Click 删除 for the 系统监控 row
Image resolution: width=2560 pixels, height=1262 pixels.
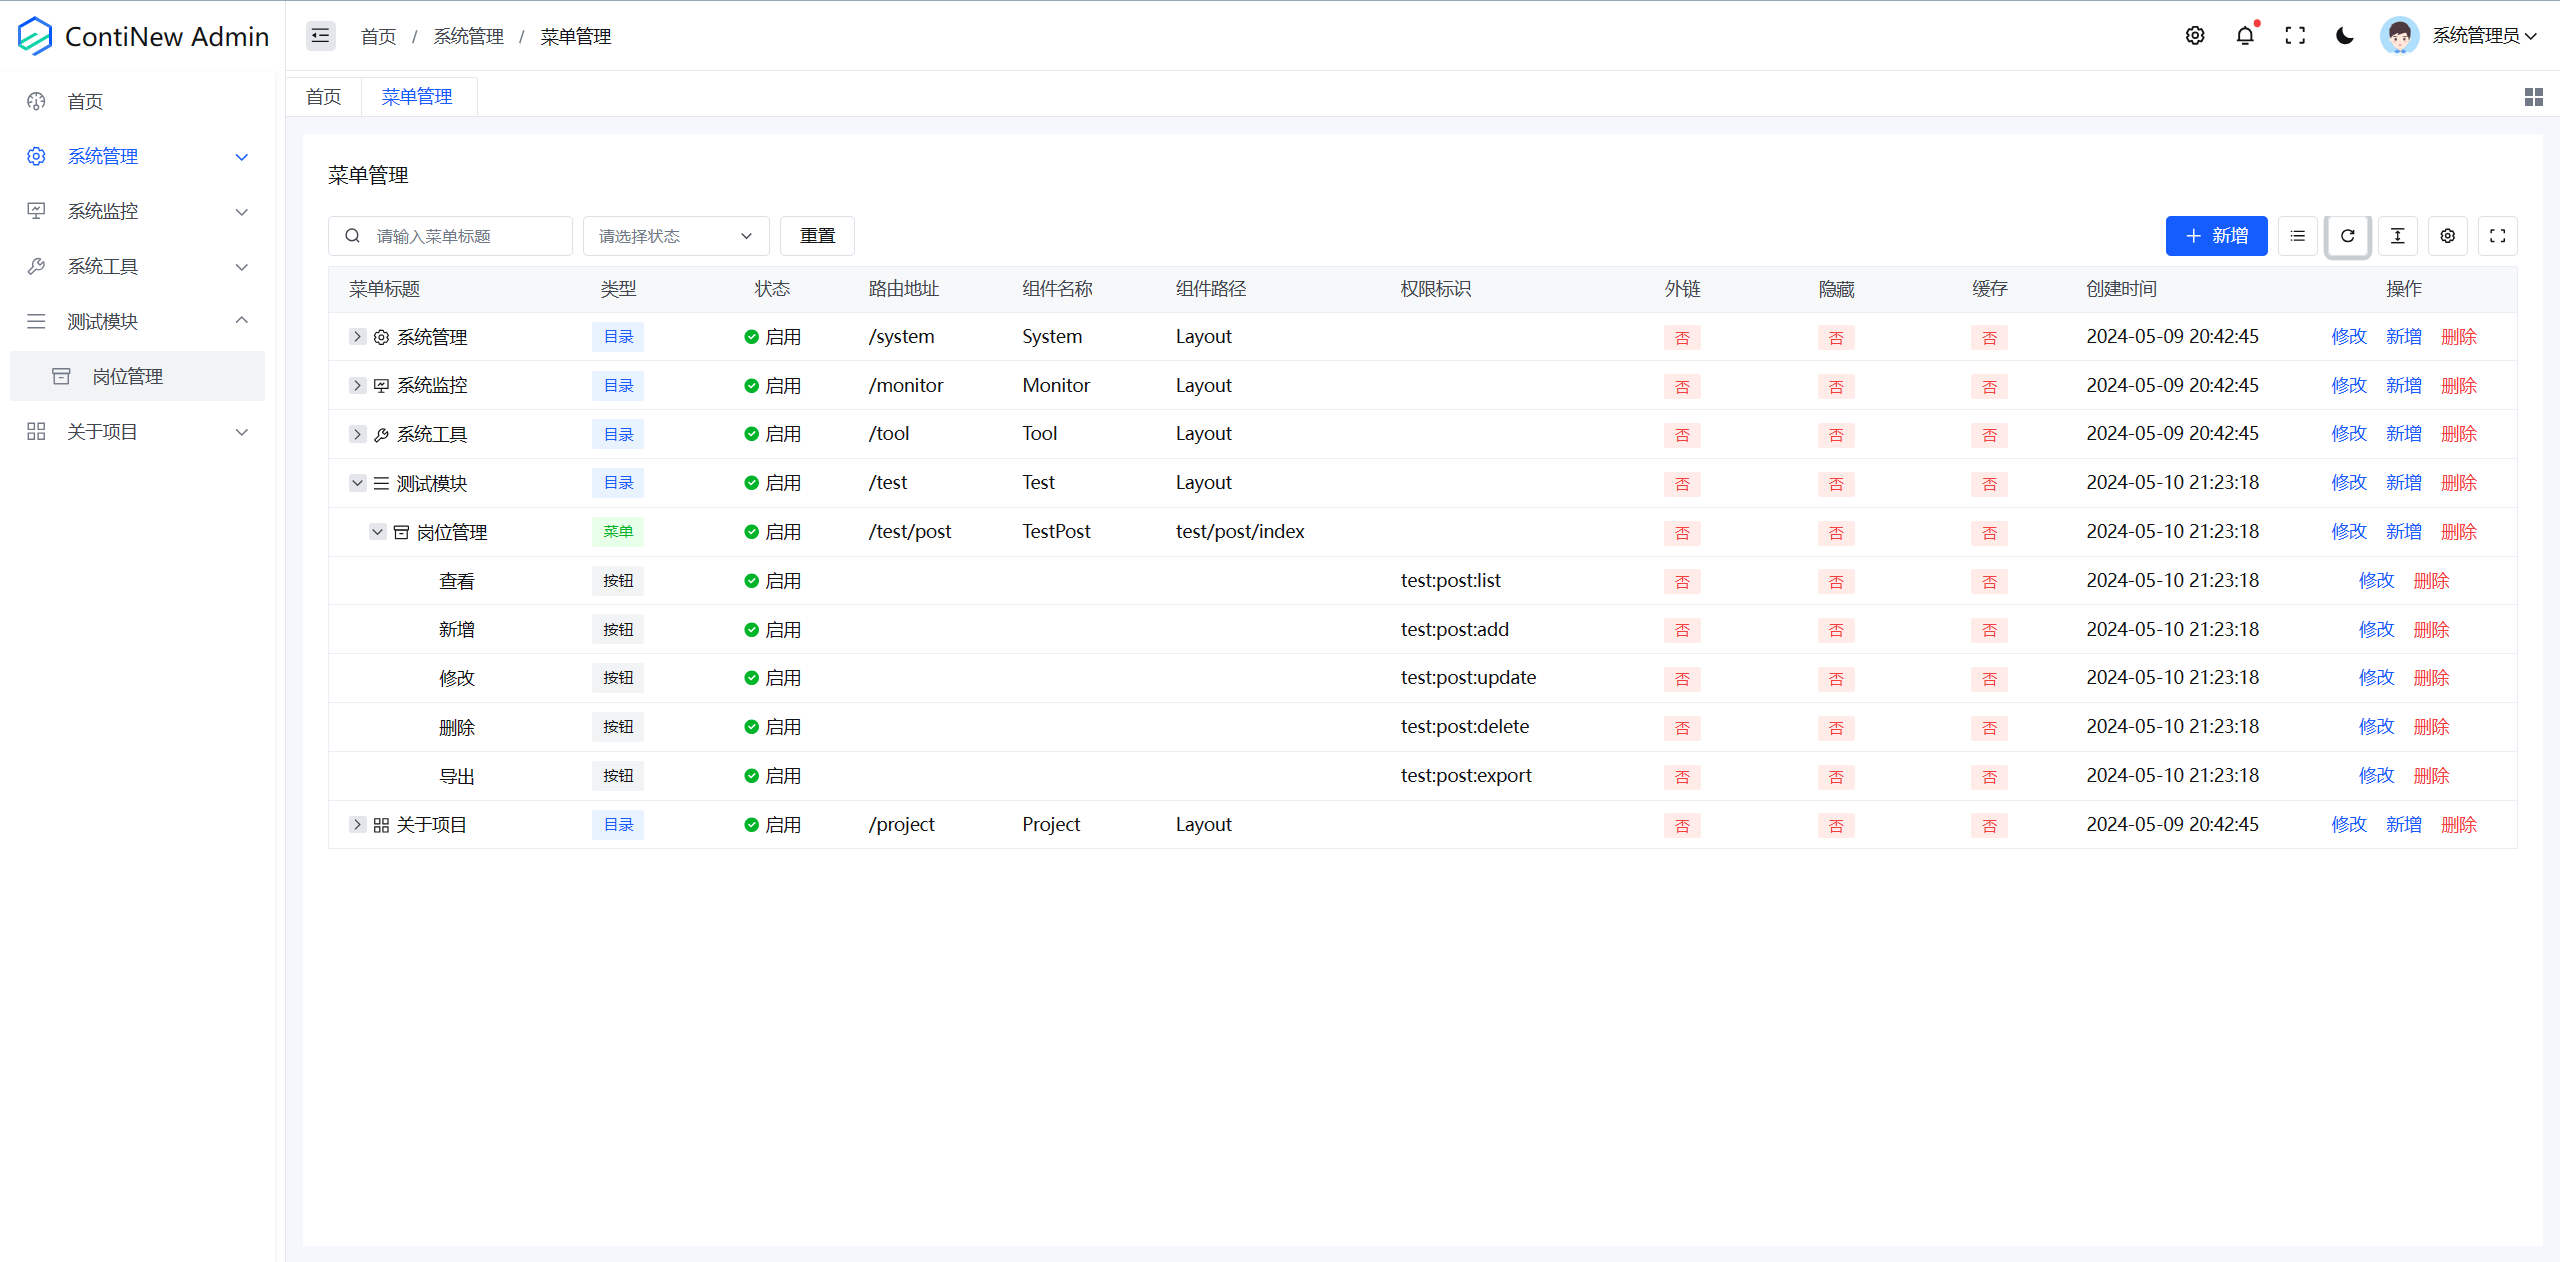[x=2459, y=385]
